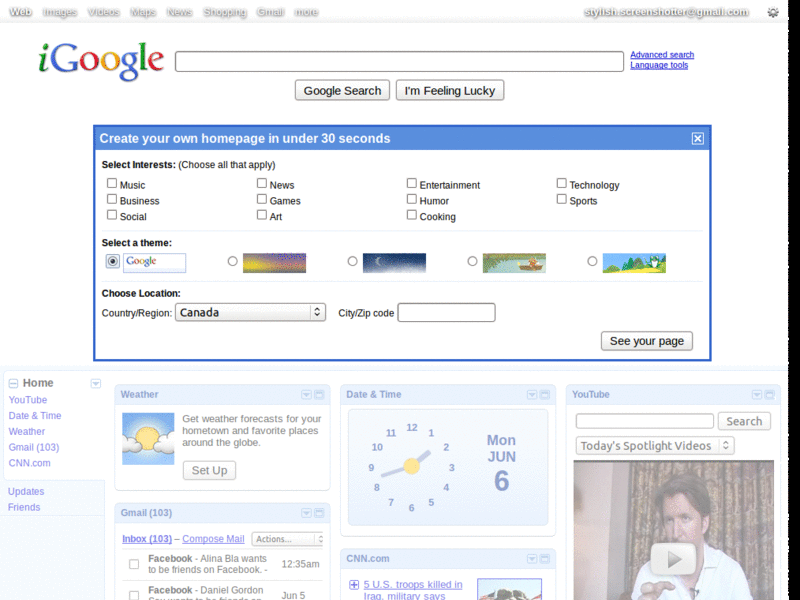The image size is (800, 600).
Task: Click the main Google search box
Action: (x=399, y=61)
